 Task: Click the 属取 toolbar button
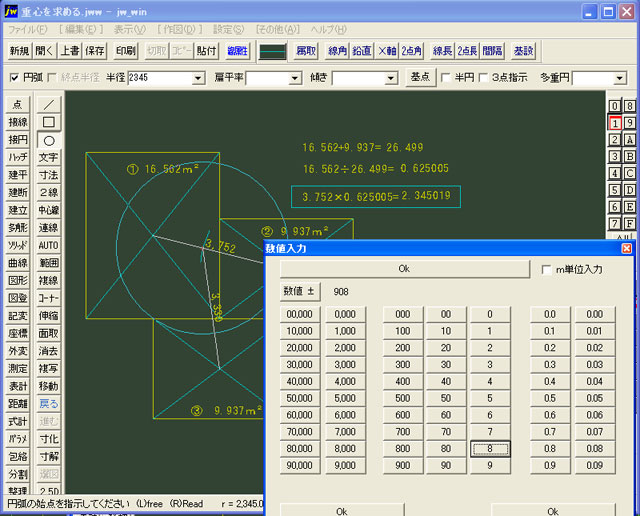(306, 51)
